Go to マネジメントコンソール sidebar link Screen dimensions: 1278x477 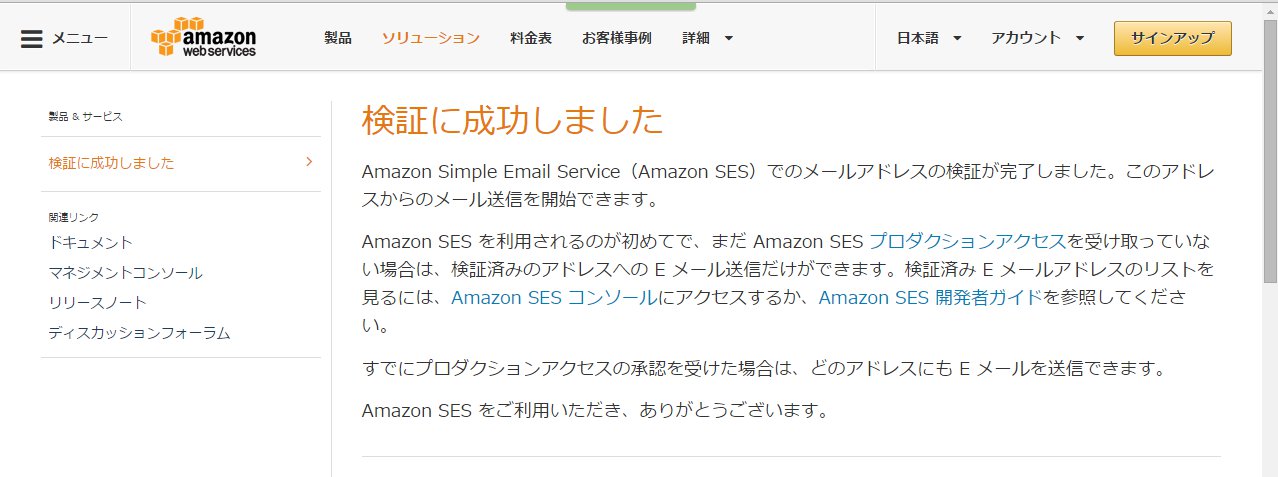click(x=126, y=272)
